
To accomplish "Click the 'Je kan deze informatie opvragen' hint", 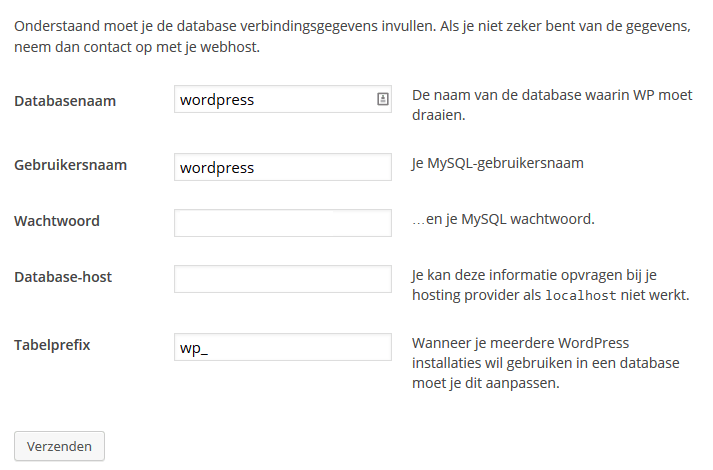I will (551, 285).
